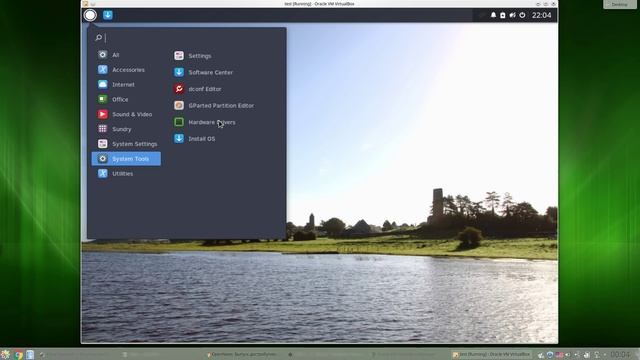
Task: Click the gear icon beside All
Action: 103,54
